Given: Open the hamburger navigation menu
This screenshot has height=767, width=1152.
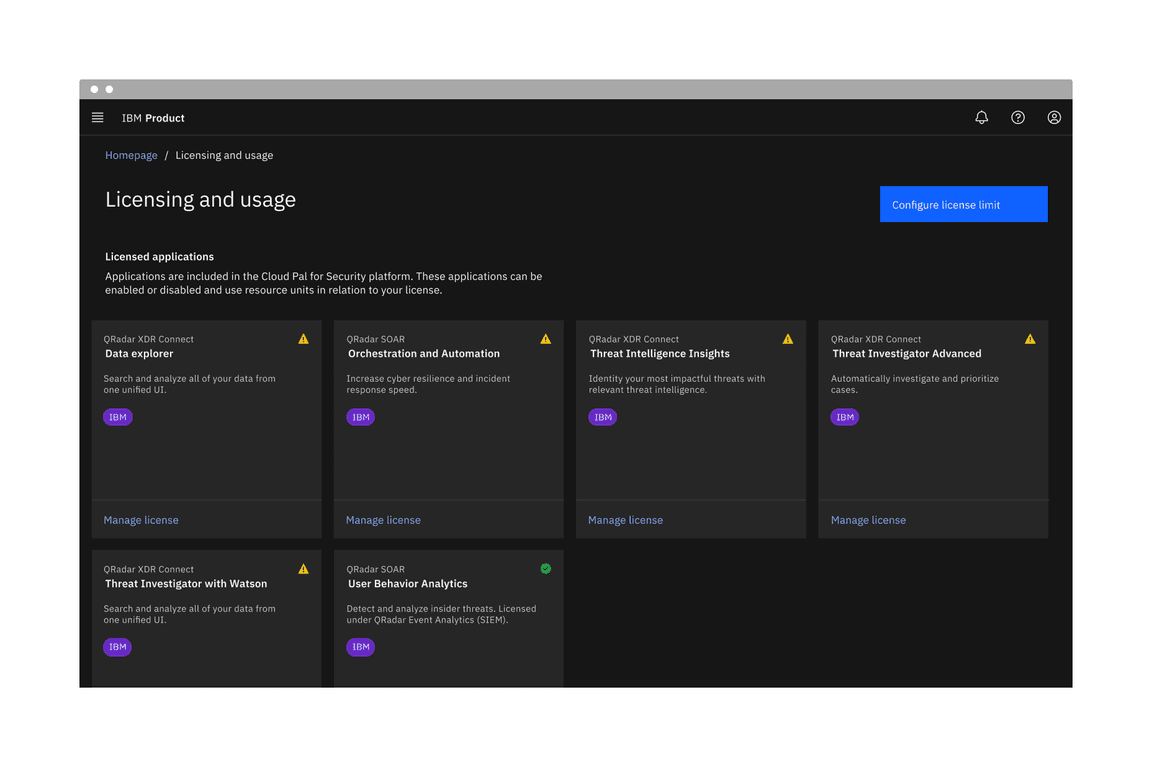Looking at the screenshot, I should coord(97,118).
